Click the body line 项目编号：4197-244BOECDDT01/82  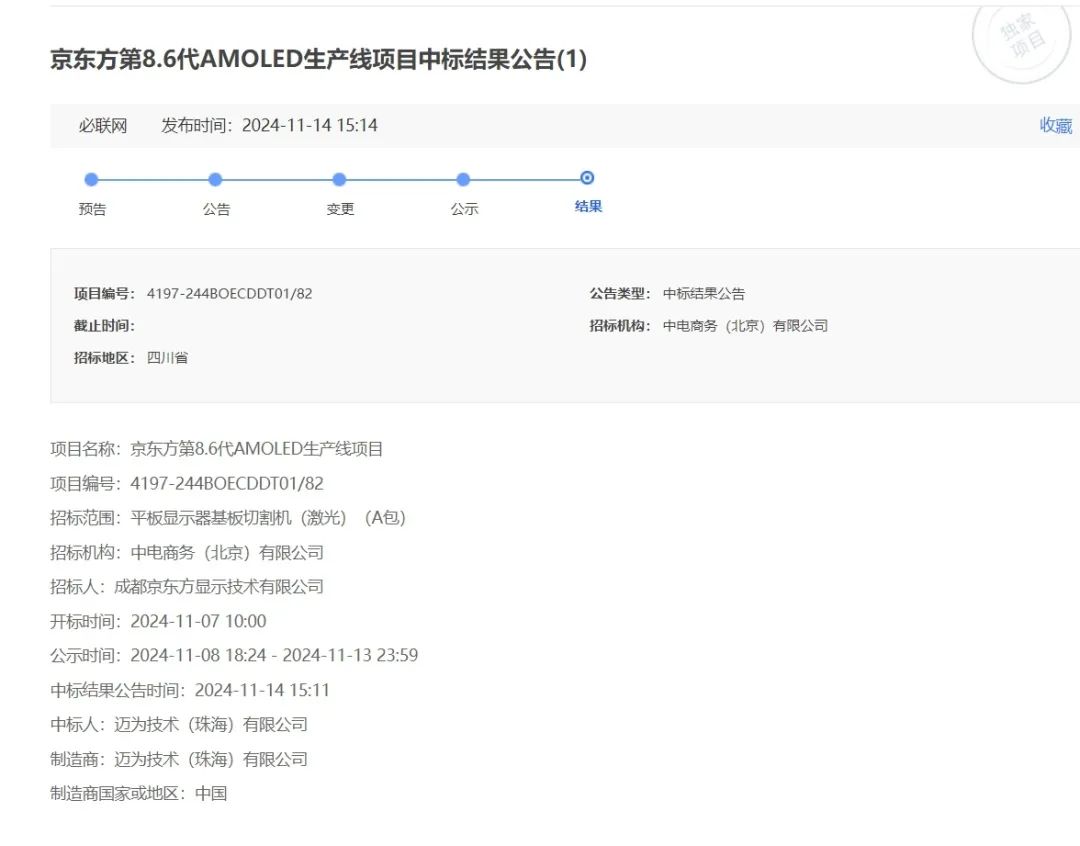(x=187, y=484)
